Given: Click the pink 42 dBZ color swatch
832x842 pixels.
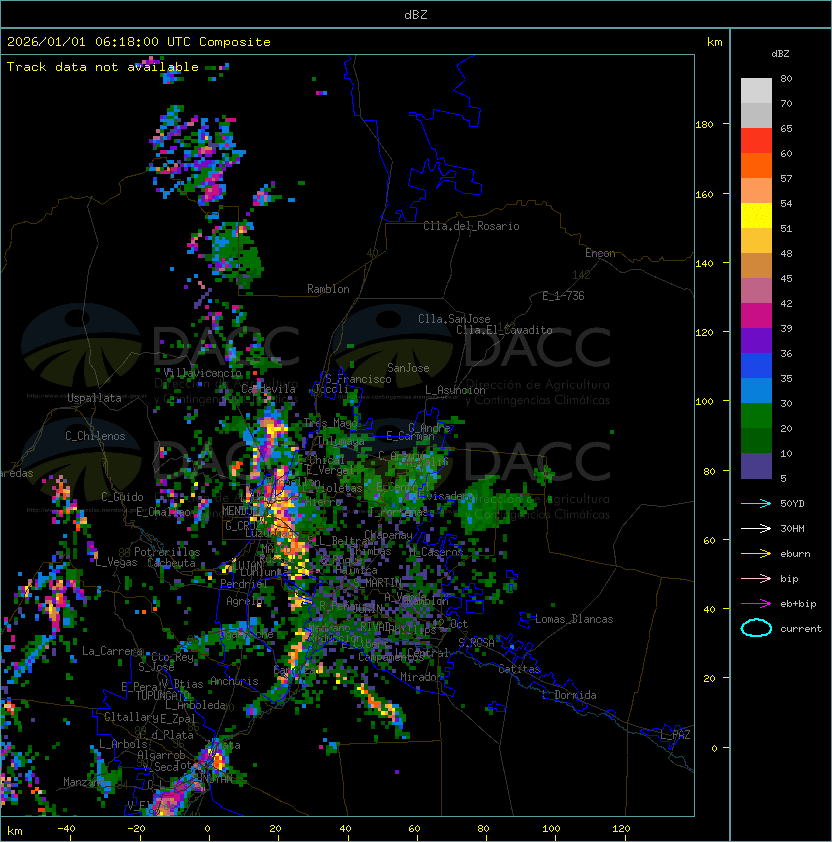Looking at the screenshot, I should [756, 291].
